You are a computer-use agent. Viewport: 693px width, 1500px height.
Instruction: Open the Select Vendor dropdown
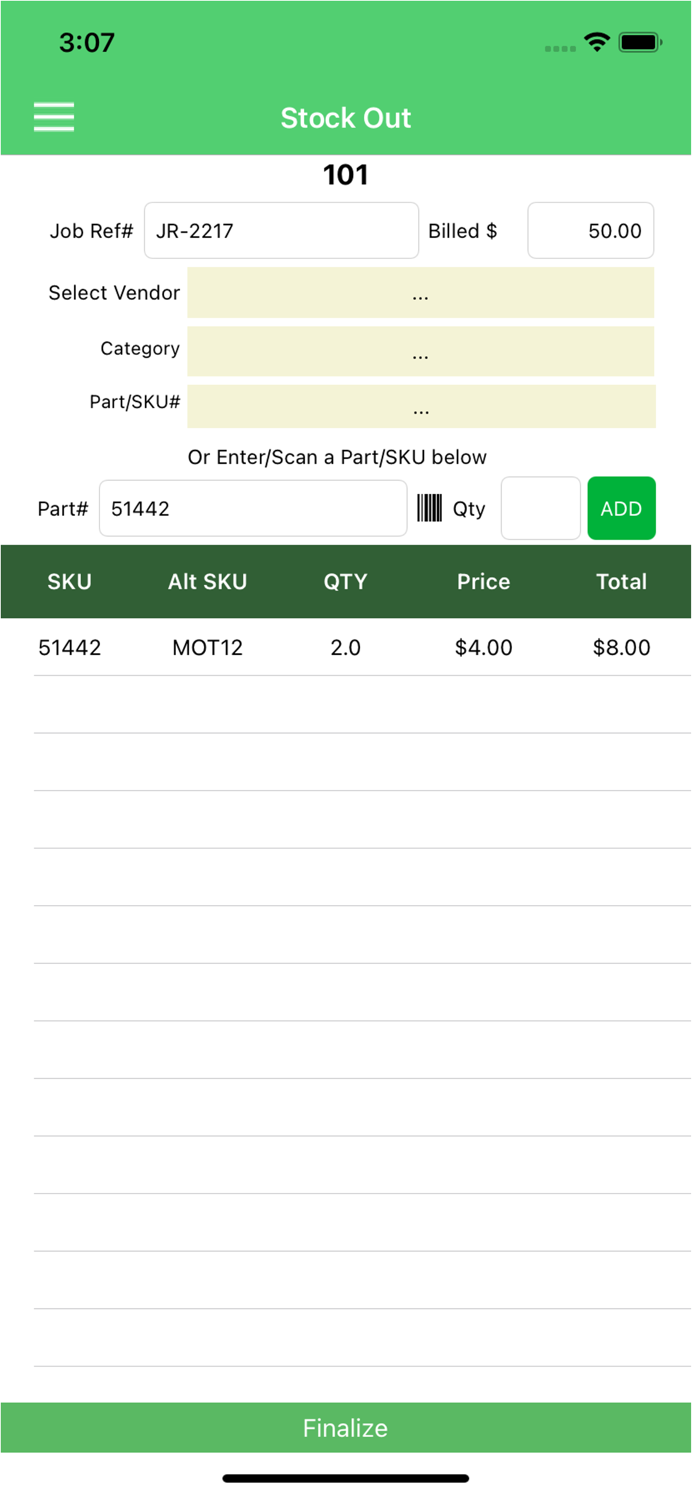[420, 293]
